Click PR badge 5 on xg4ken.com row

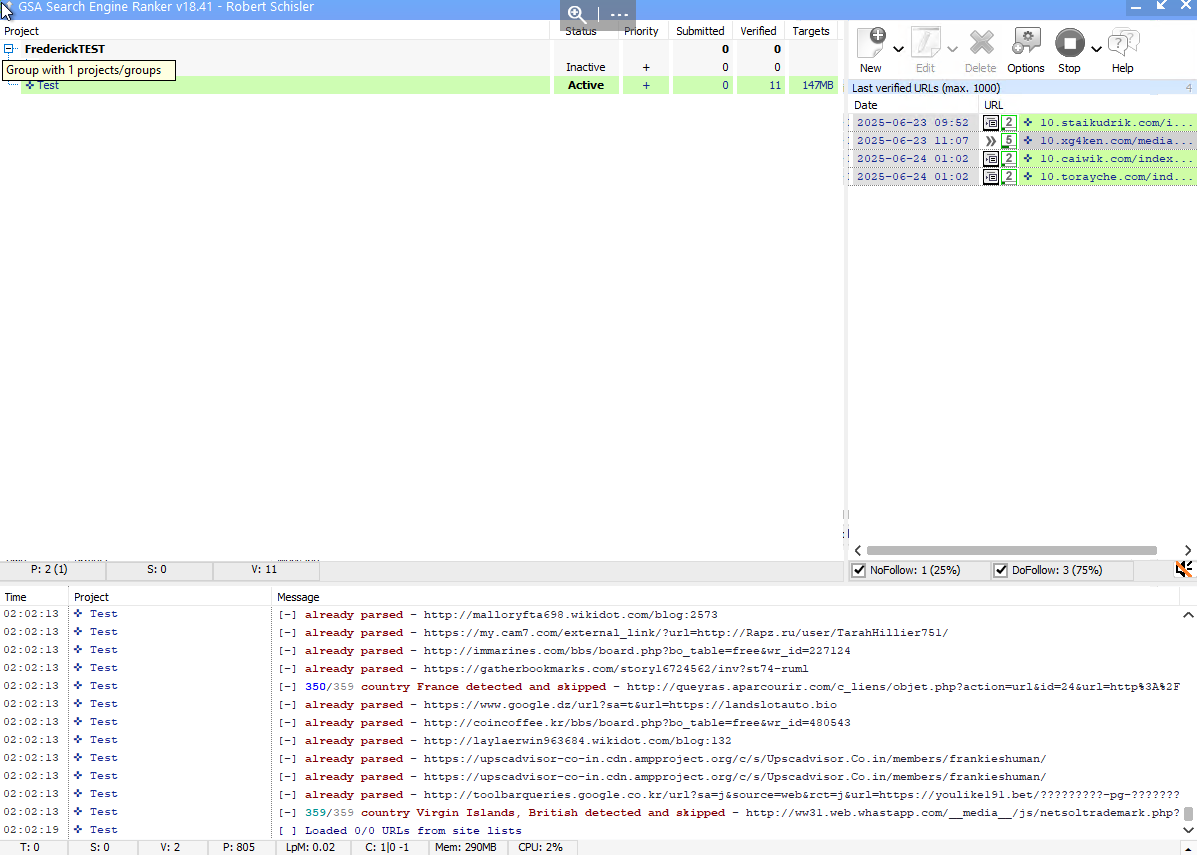1008,140
